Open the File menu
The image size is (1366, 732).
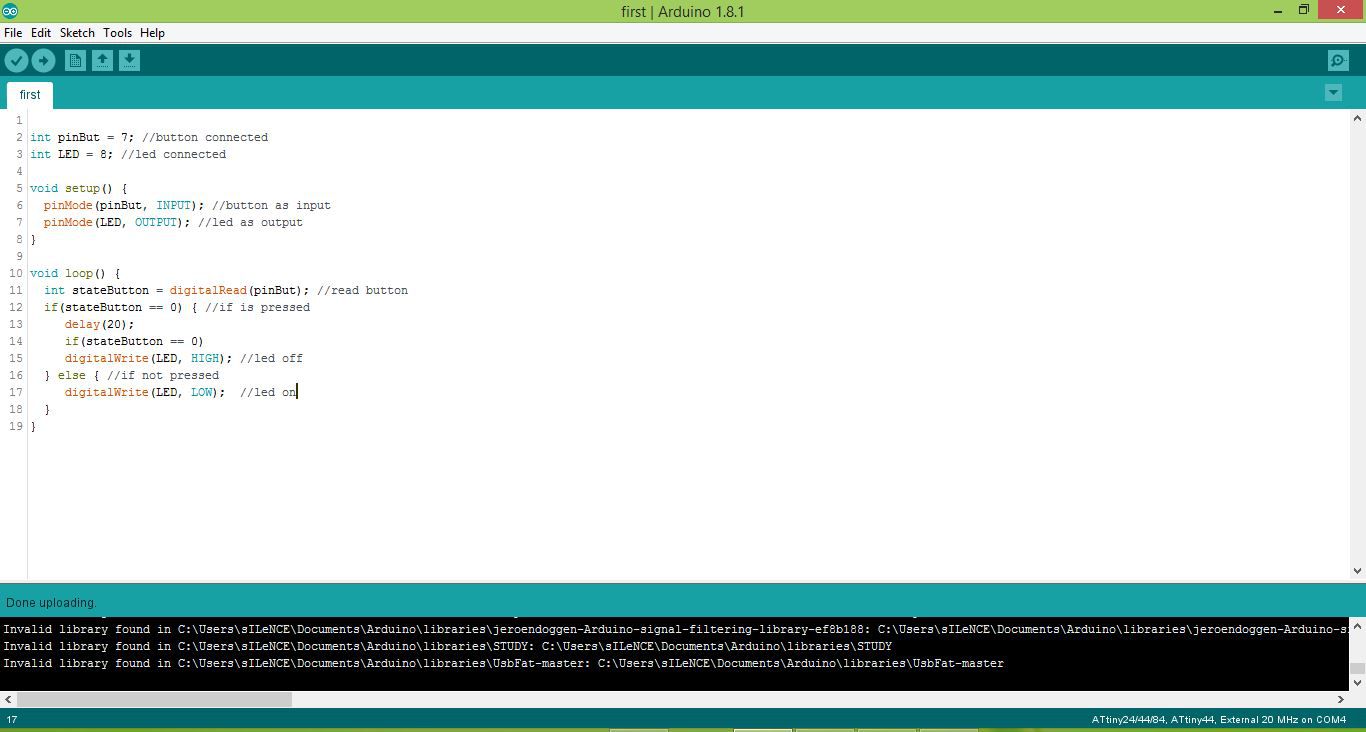(13, 33)
